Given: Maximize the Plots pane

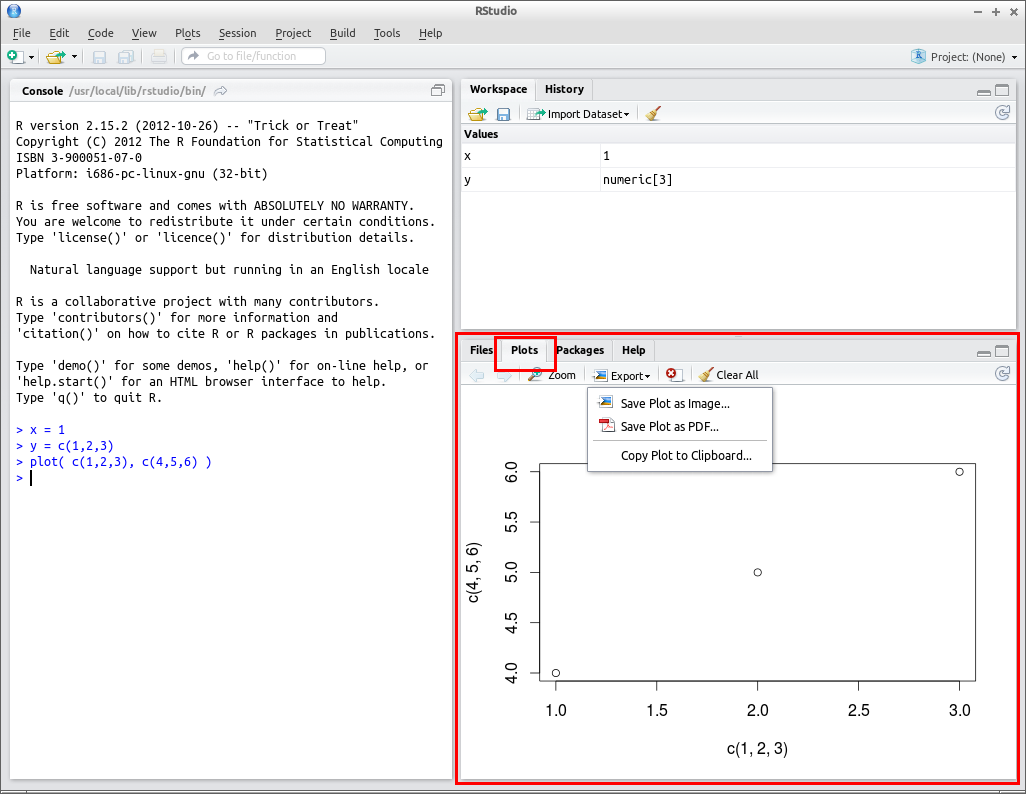Looking at the screenshot, I should (1002, 352).
